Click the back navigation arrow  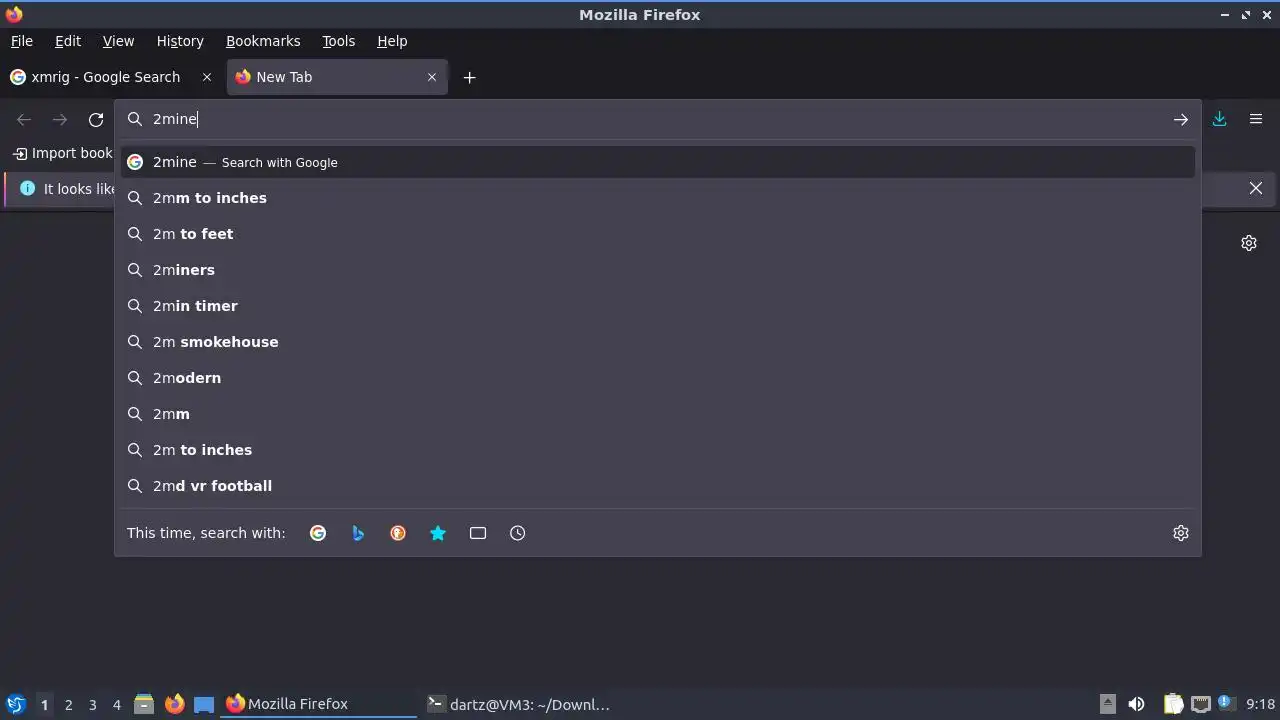coord(24,120)
